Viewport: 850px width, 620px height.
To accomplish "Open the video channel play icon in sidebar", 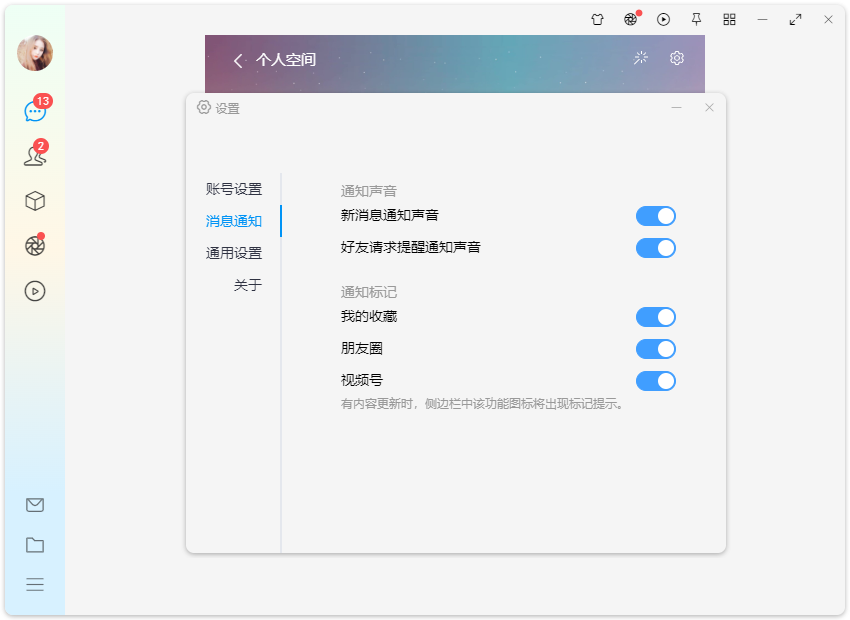I will click(x=35, y=291).
